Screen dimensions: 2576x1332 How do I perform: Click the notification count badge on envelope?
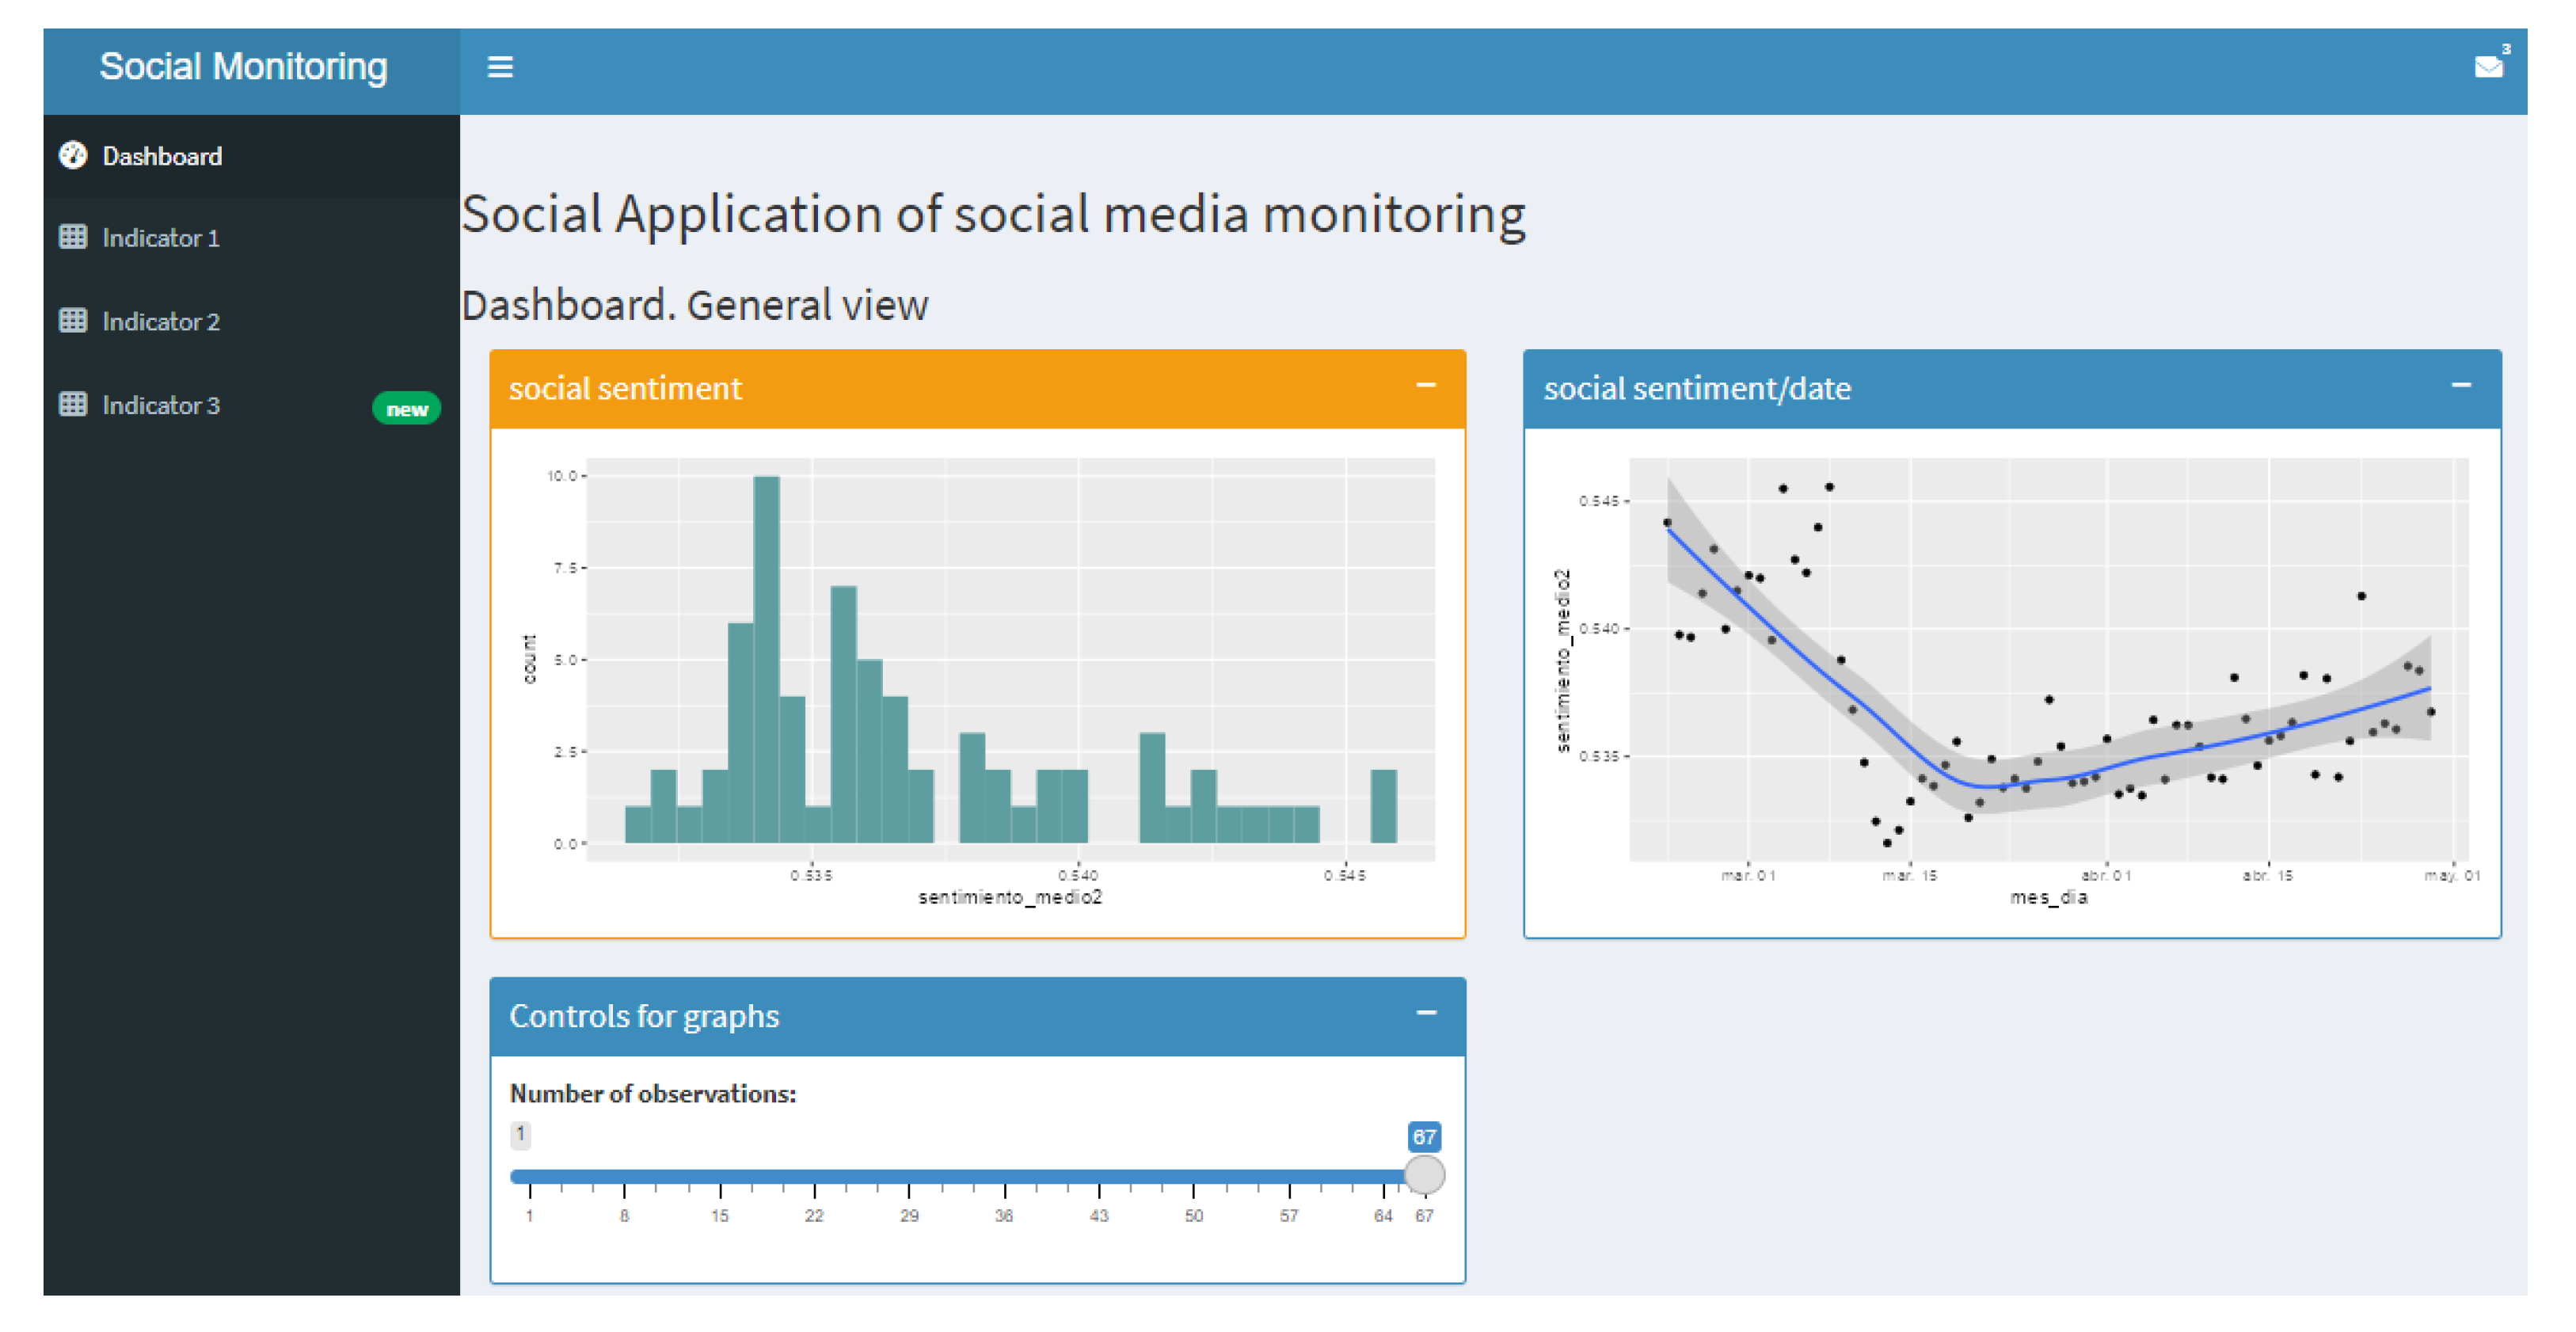coord(2506,48)
